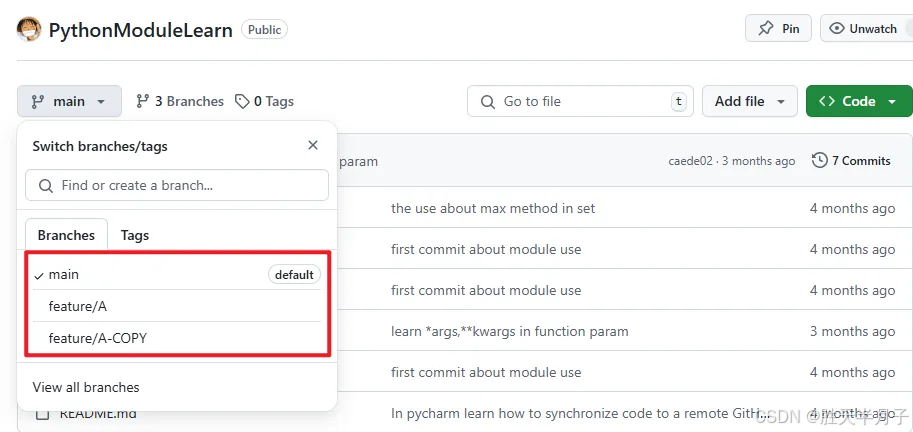
Task: Open the caede02 commit hash link
Action: (x=690, y=161)
